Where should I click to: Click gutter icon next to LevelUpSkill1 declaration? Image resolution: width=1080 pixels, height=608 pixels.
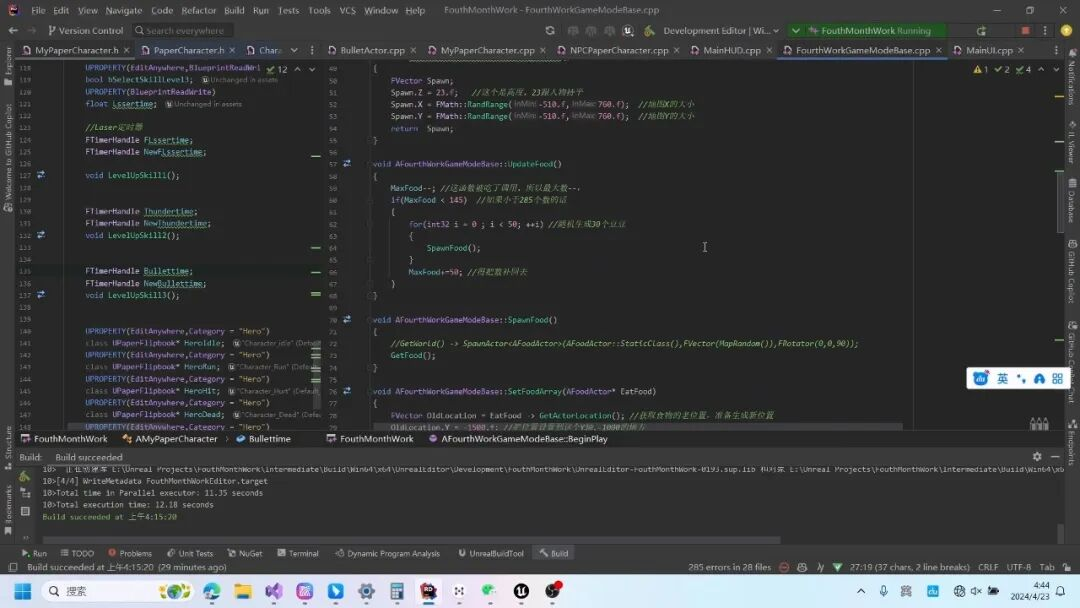(x=41, y=175)
